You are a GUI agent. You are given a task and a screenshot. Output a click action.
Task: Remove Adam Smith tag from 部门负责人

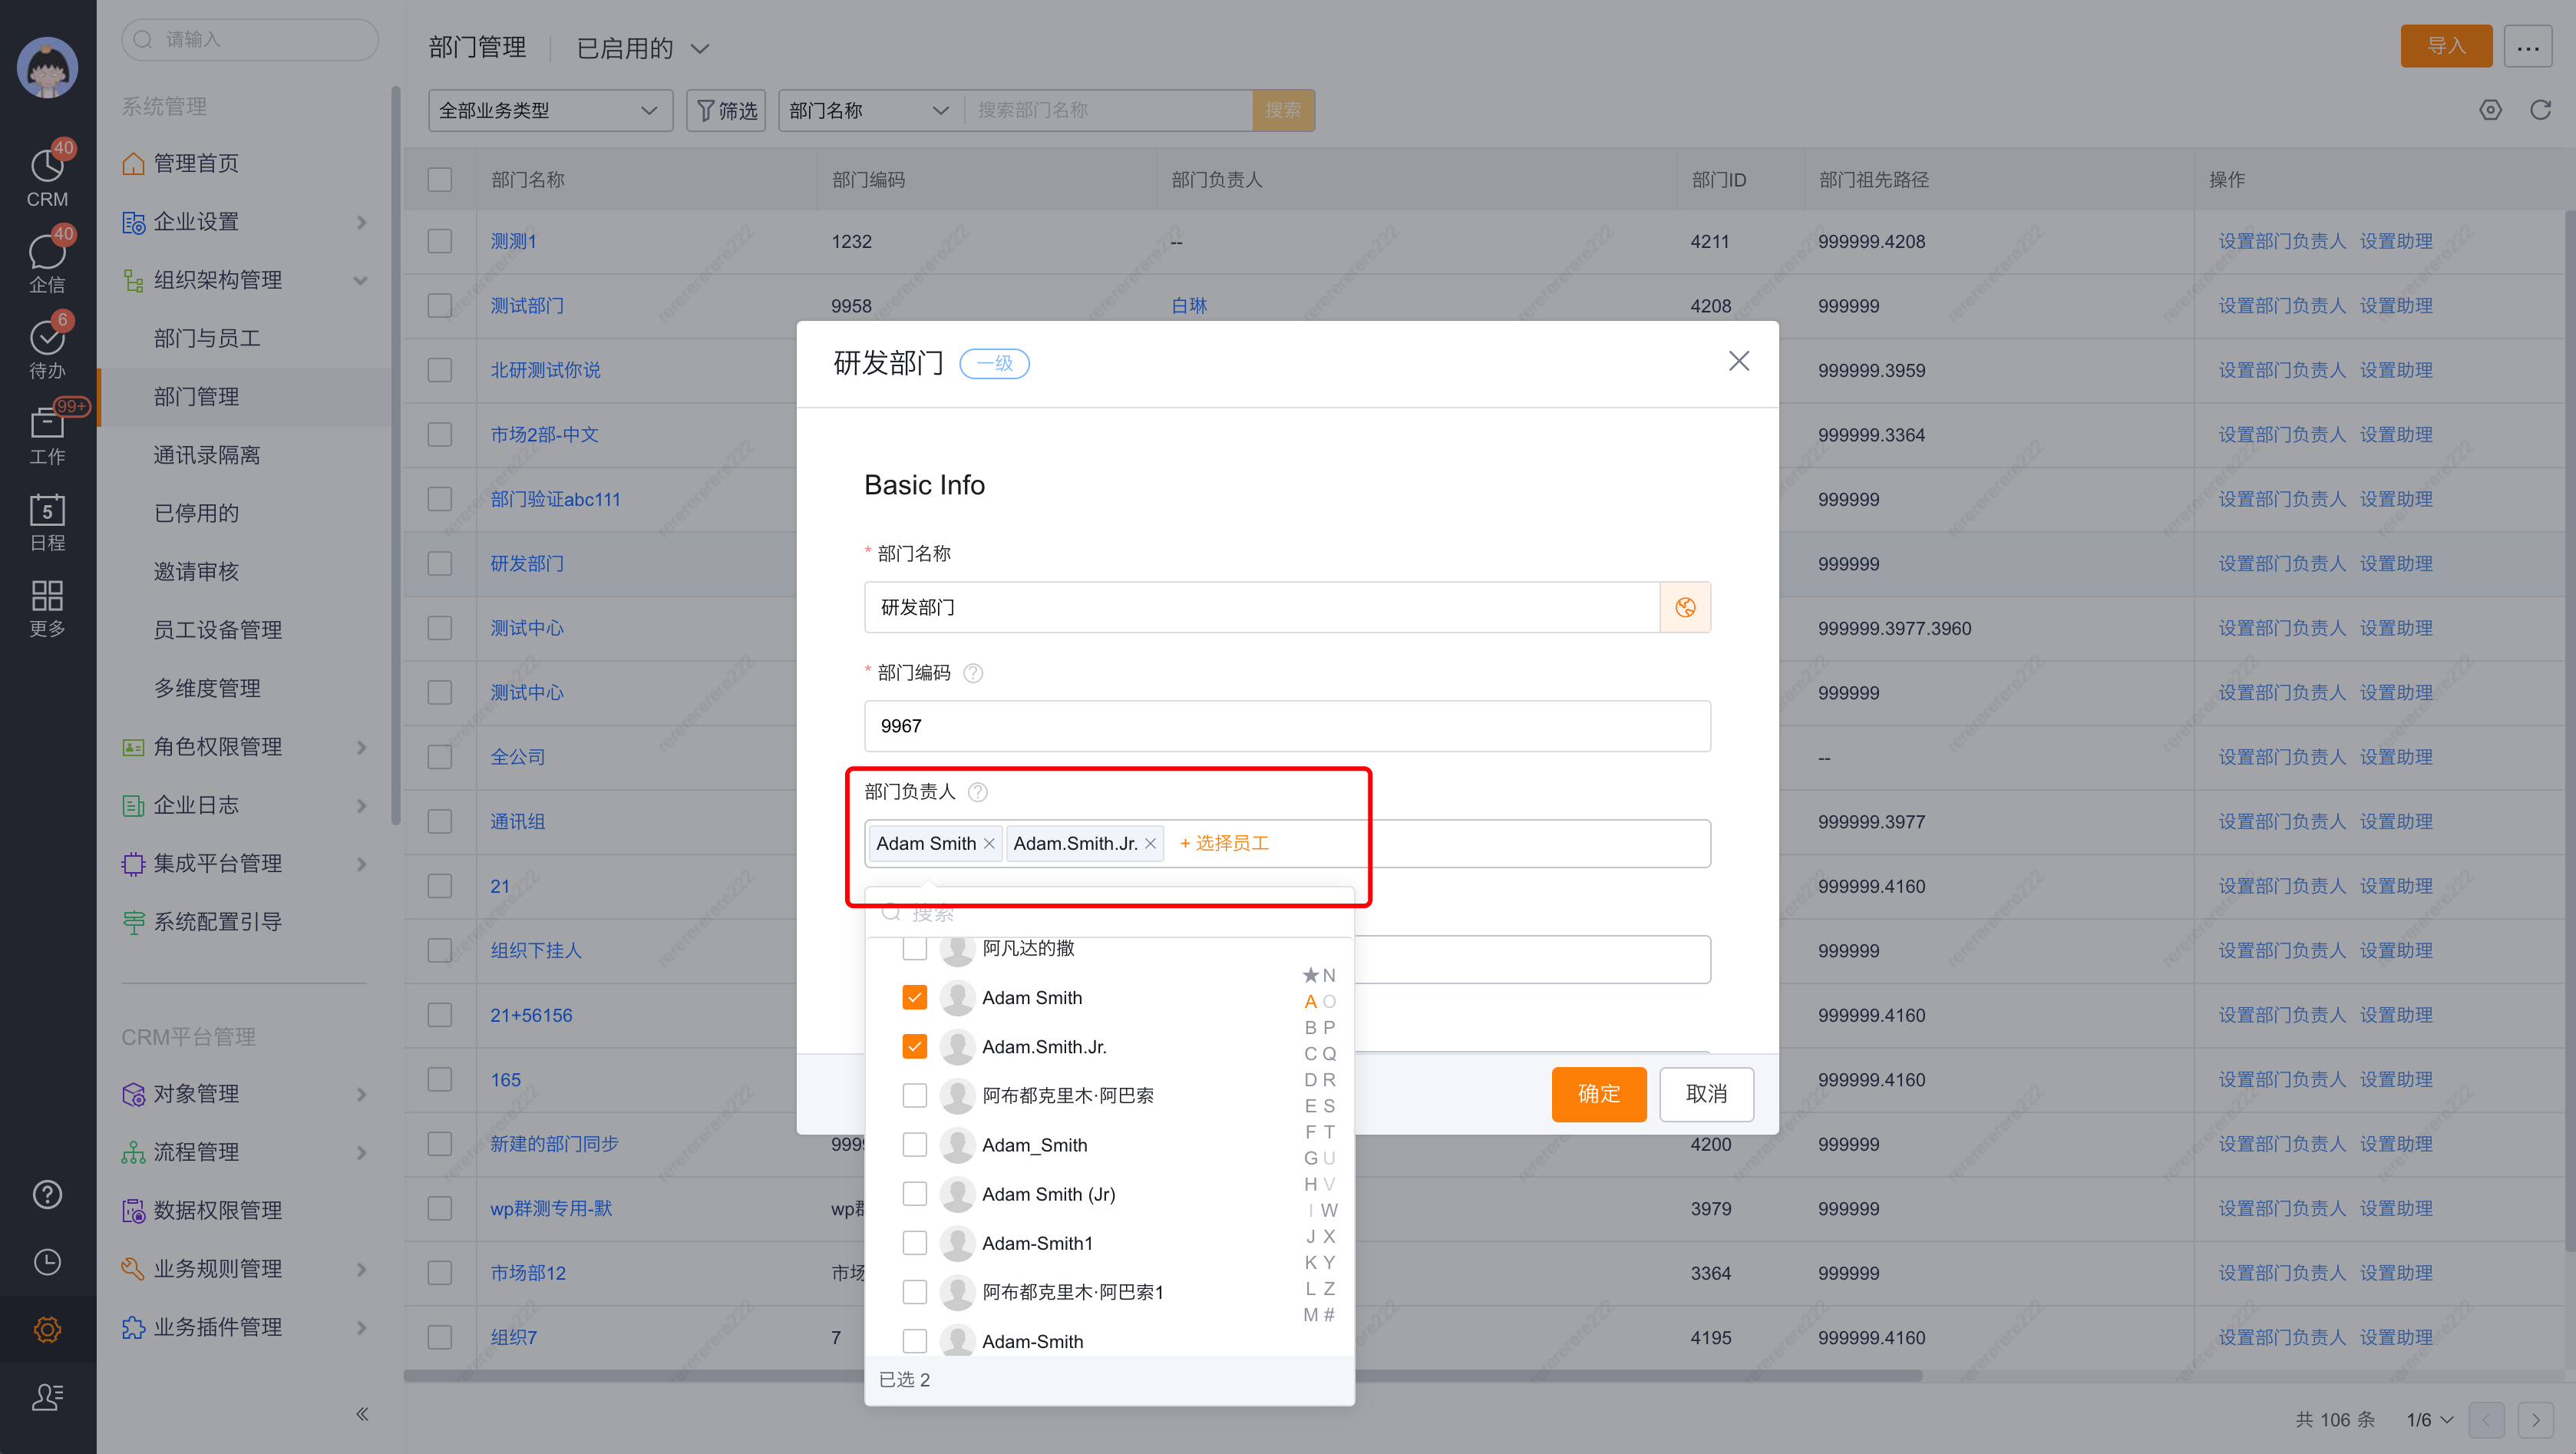point(989,844)
